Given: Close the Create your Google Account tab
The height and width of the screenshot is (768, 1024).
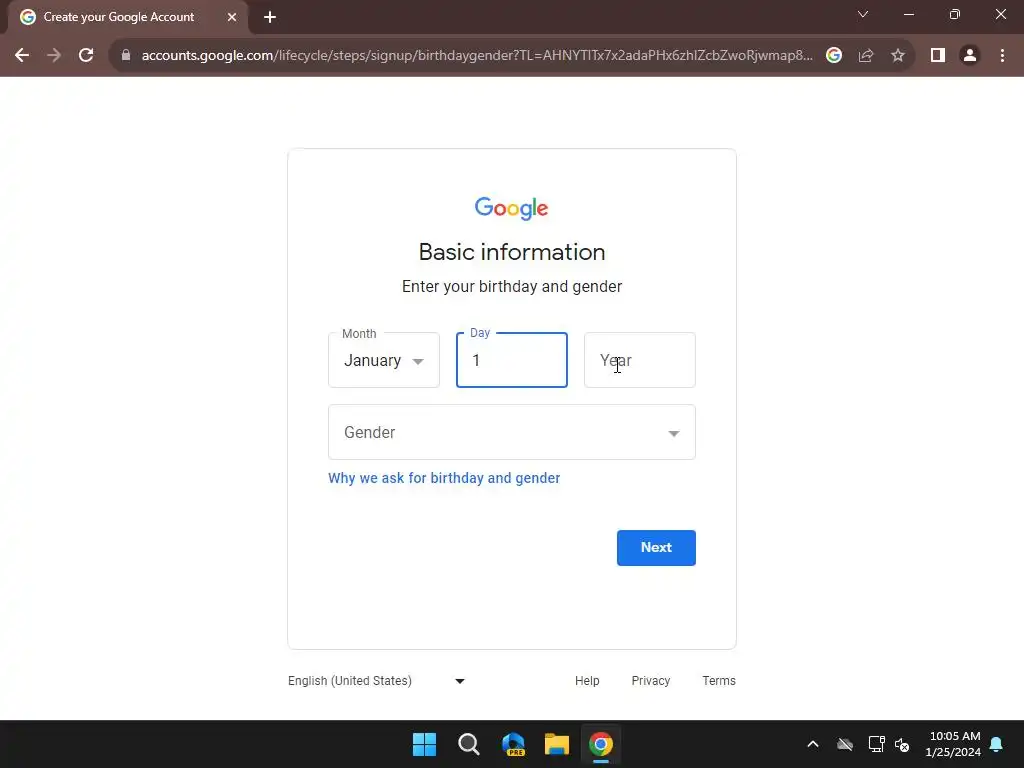Looking at the screenshot, I should [x=232, y=17].
